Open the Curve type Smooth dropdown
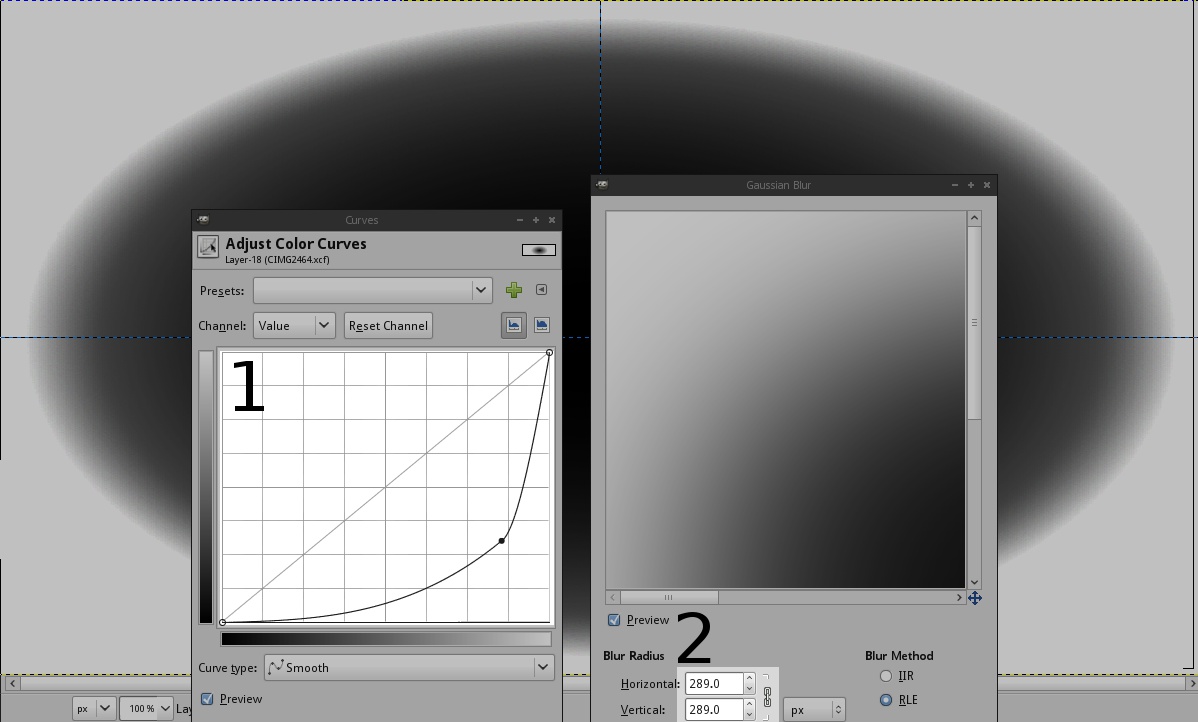Viewport: 1198px width, 722px height. click(x=408, y=667)
